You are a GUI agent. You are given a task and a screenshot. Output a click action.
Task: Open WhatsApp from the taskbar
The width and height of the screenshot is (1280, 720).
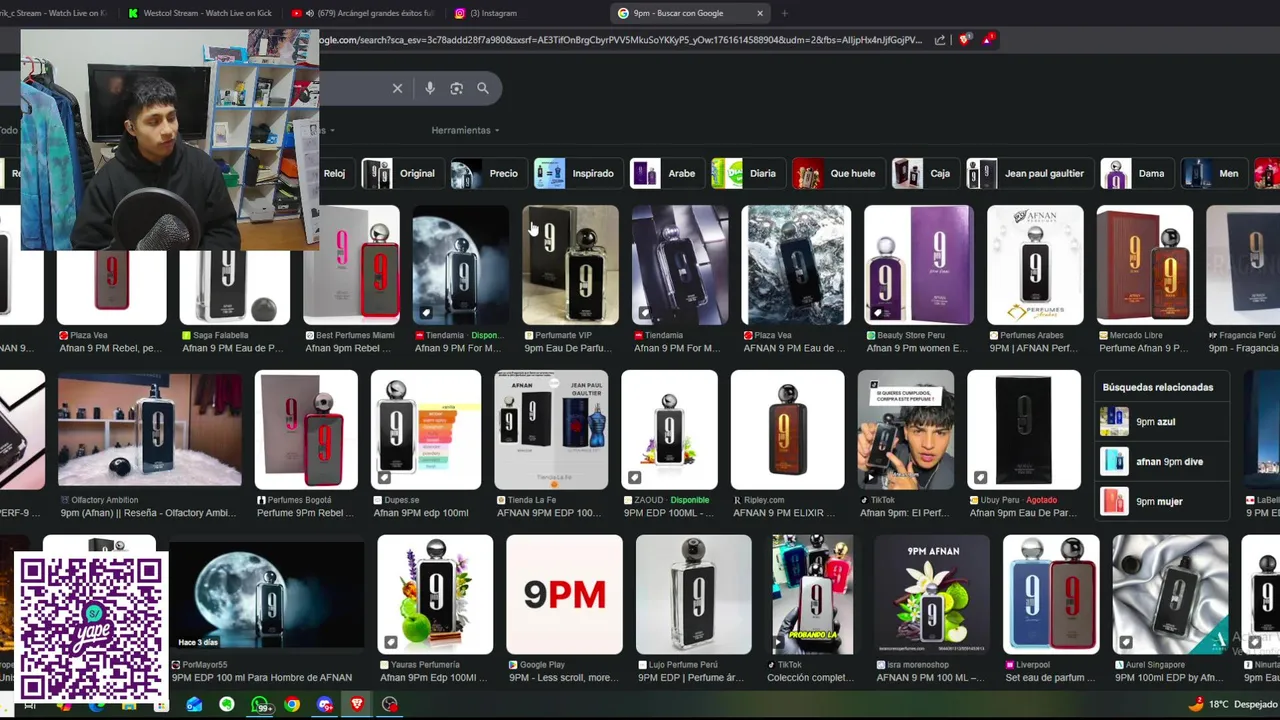pos(260,705)
